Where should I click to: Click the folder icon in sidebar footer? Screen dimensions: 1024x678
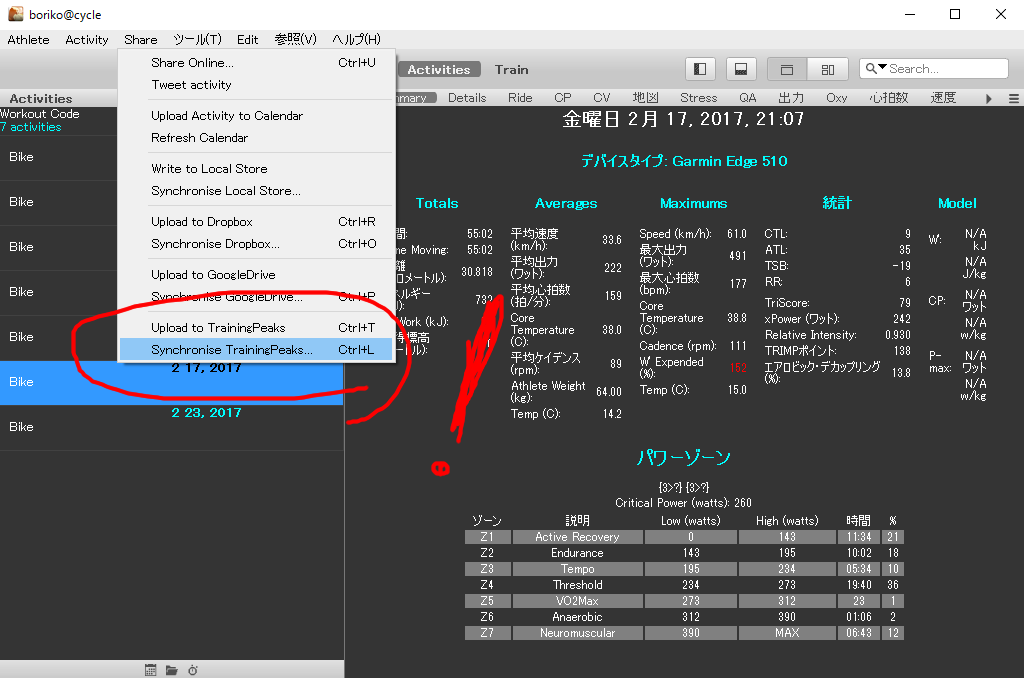[x=171, y=669]
